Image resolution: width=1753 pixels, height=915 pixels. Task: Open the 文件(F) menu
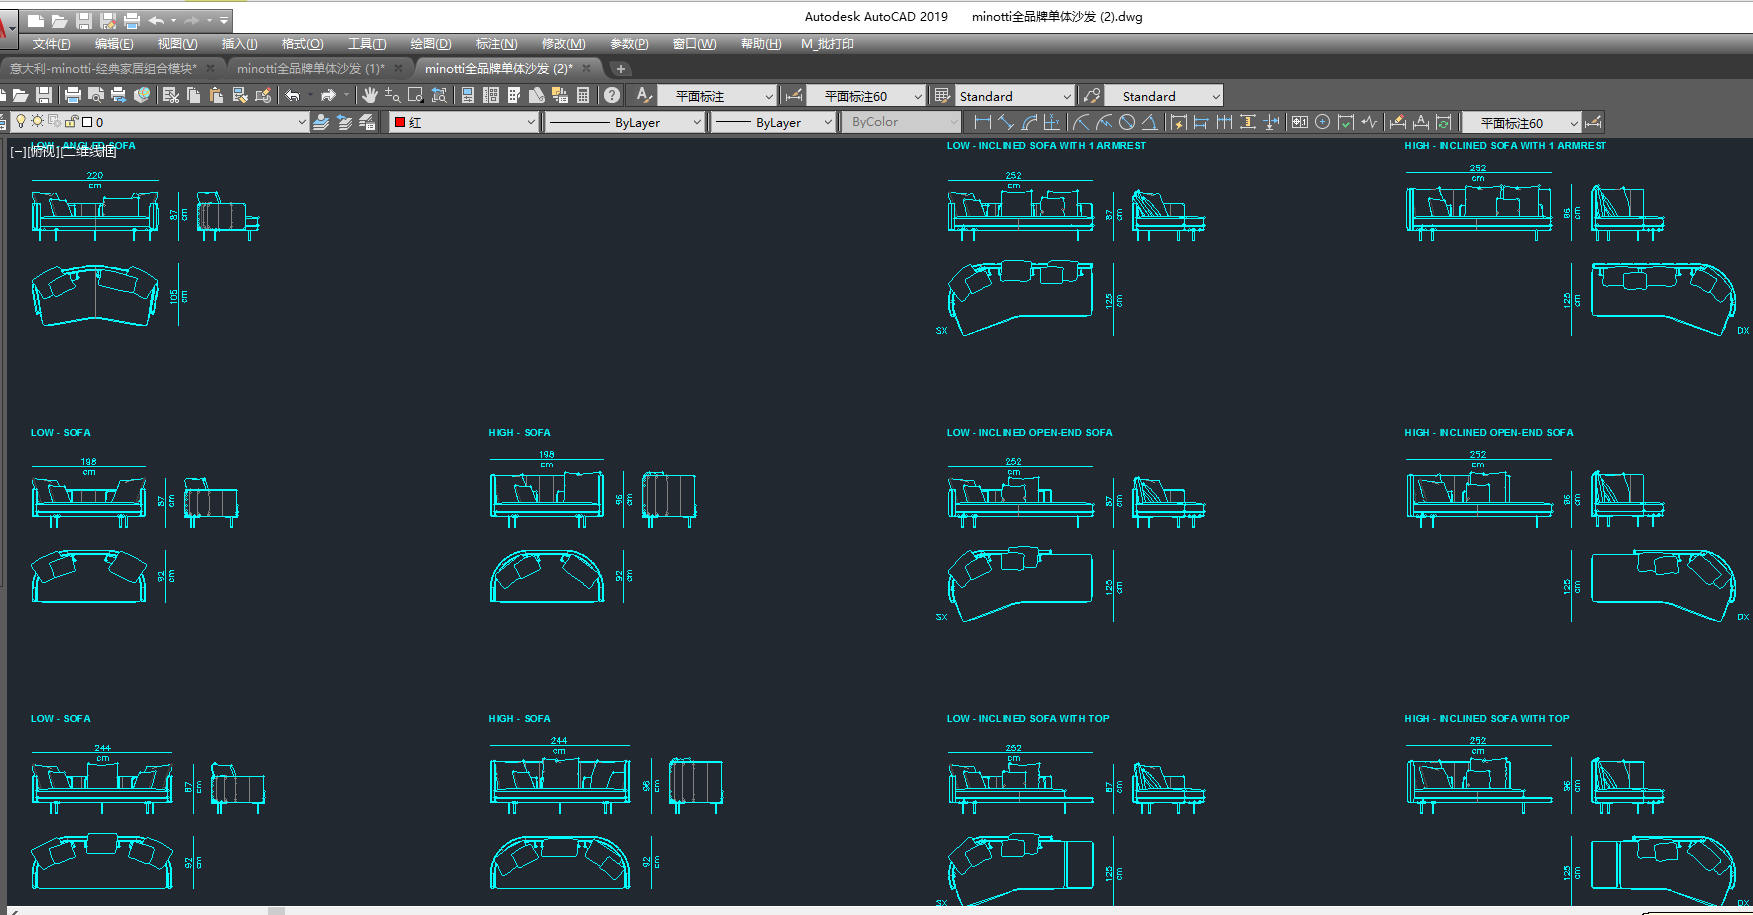pyautogui.click(x=51, y=44)
